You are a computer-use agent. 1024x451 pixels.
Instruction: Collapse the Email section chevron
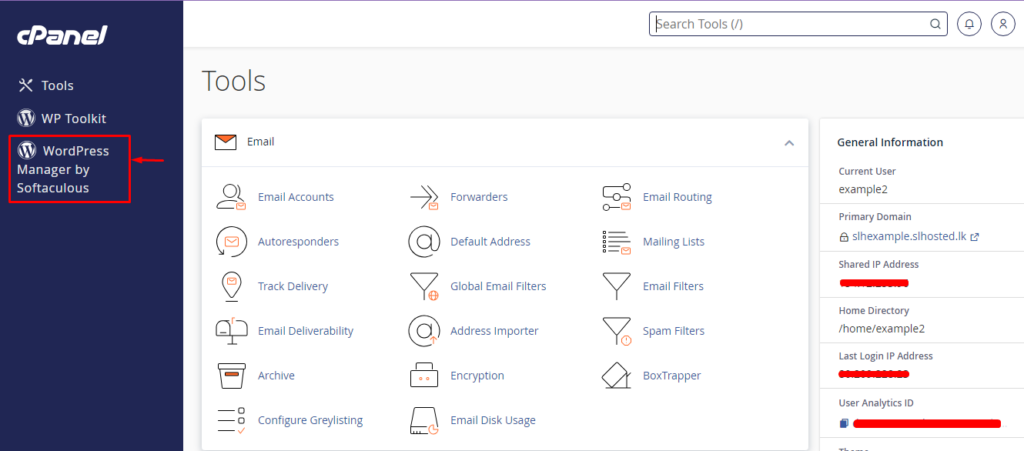tap(789, 143)
